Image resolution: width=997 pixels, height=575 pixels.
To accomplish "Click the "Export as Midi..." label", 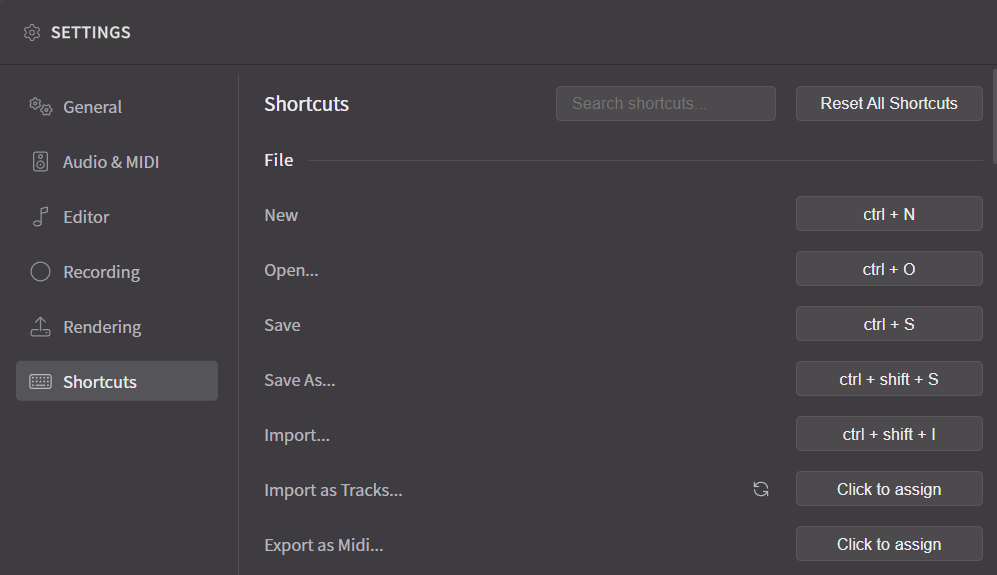I will coord(324,545).
